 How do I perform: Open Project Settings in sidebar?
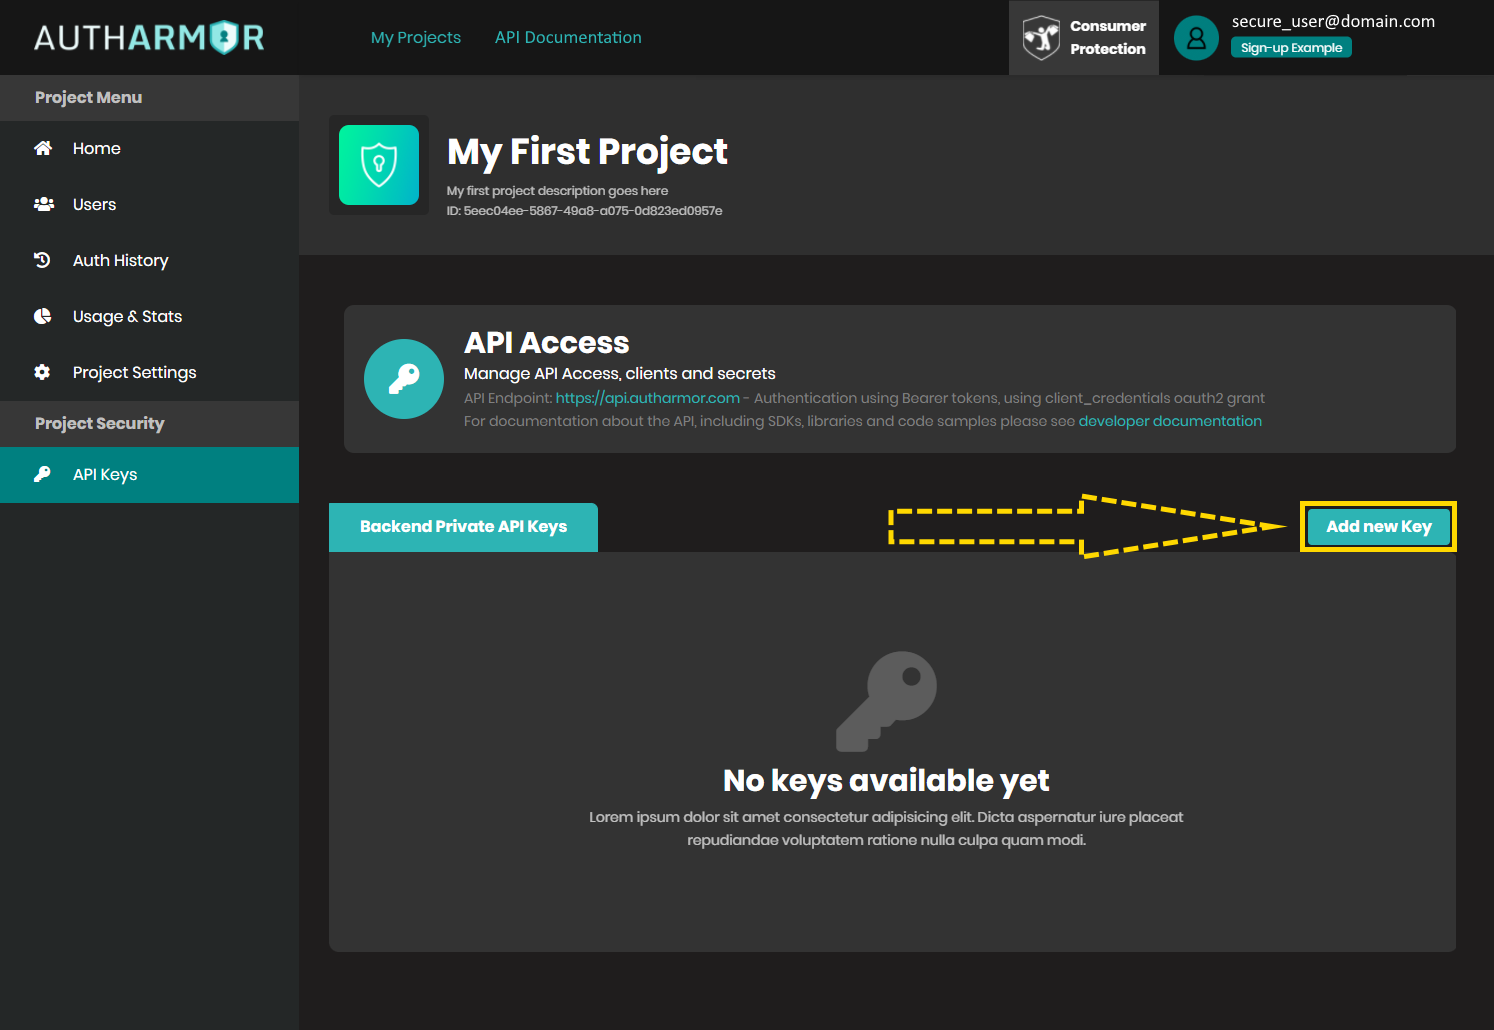tap(149, 372)
